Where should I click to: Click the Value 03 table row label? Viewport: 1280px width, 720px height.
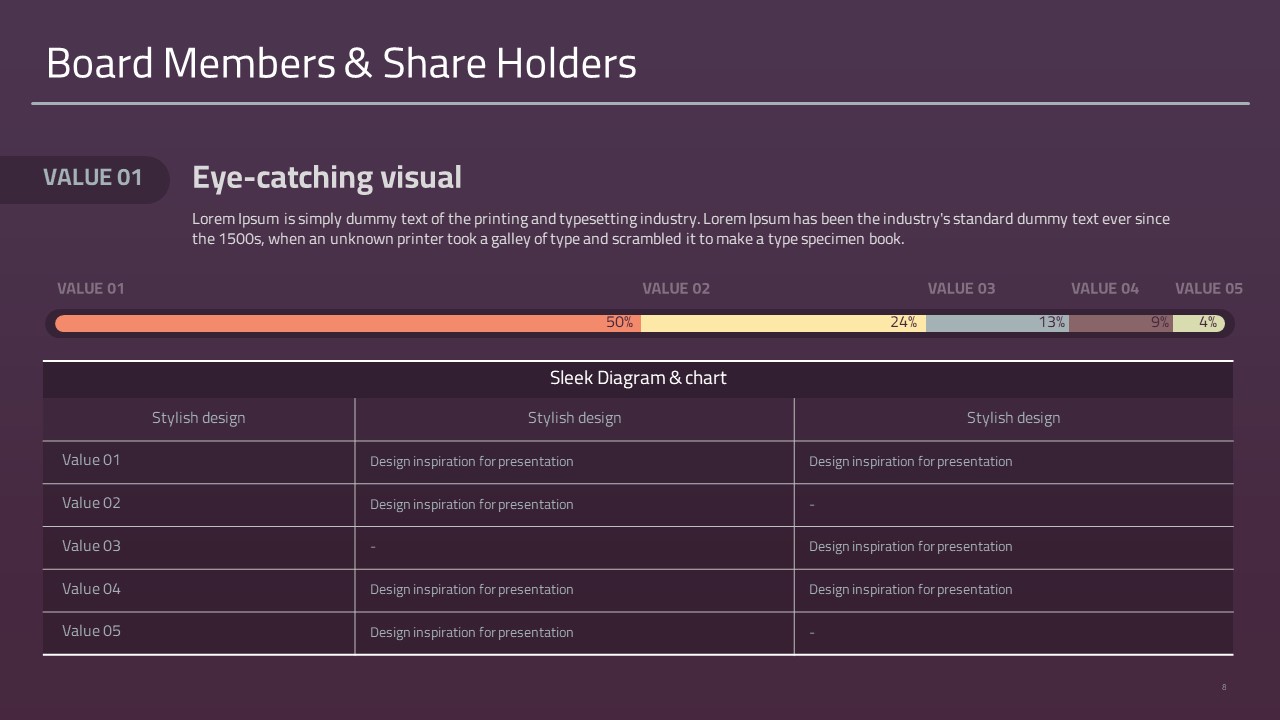click(x=91, y=546)
